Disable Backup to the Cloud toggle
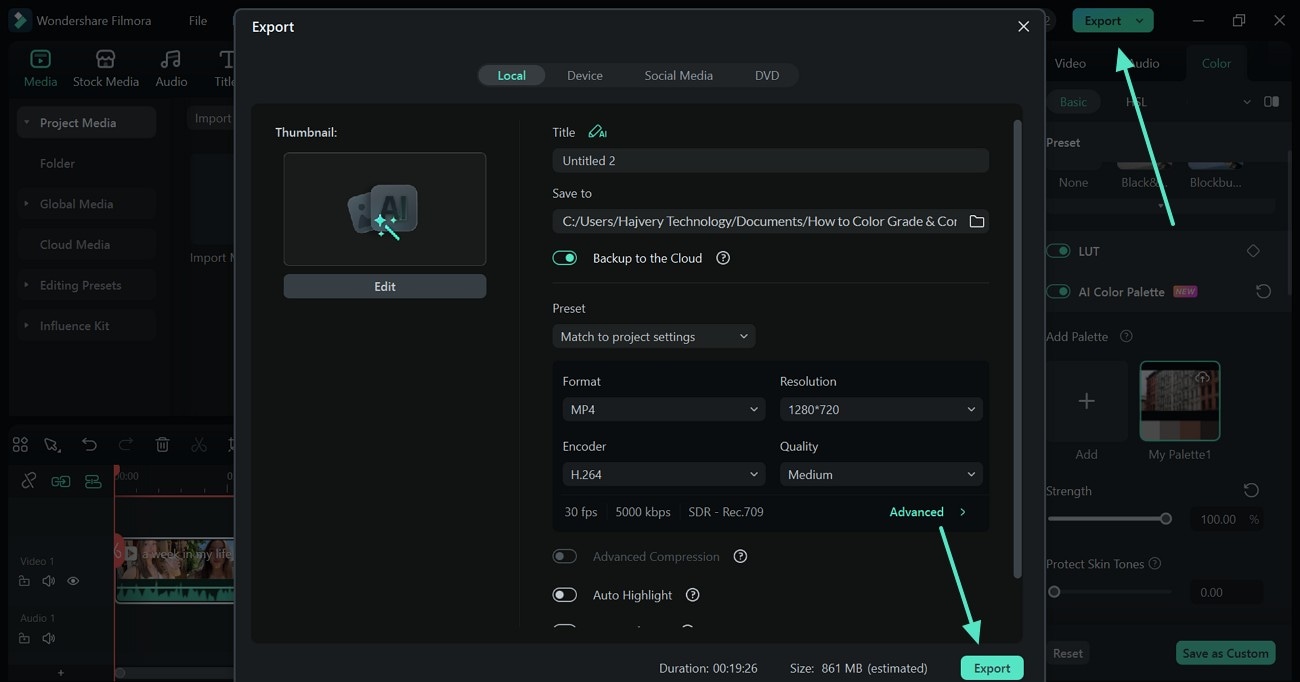Image resolution: width=1300 pixels, height=682 pixels. (x=565, y=258)
